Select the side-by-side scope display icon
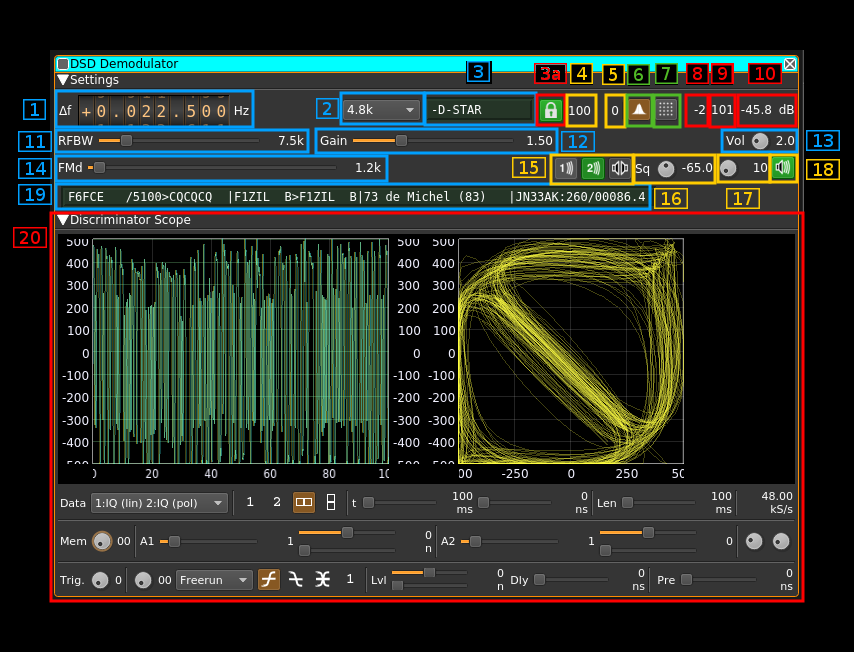The width and height of the screenshot is (854, 652). pos(304,502)
